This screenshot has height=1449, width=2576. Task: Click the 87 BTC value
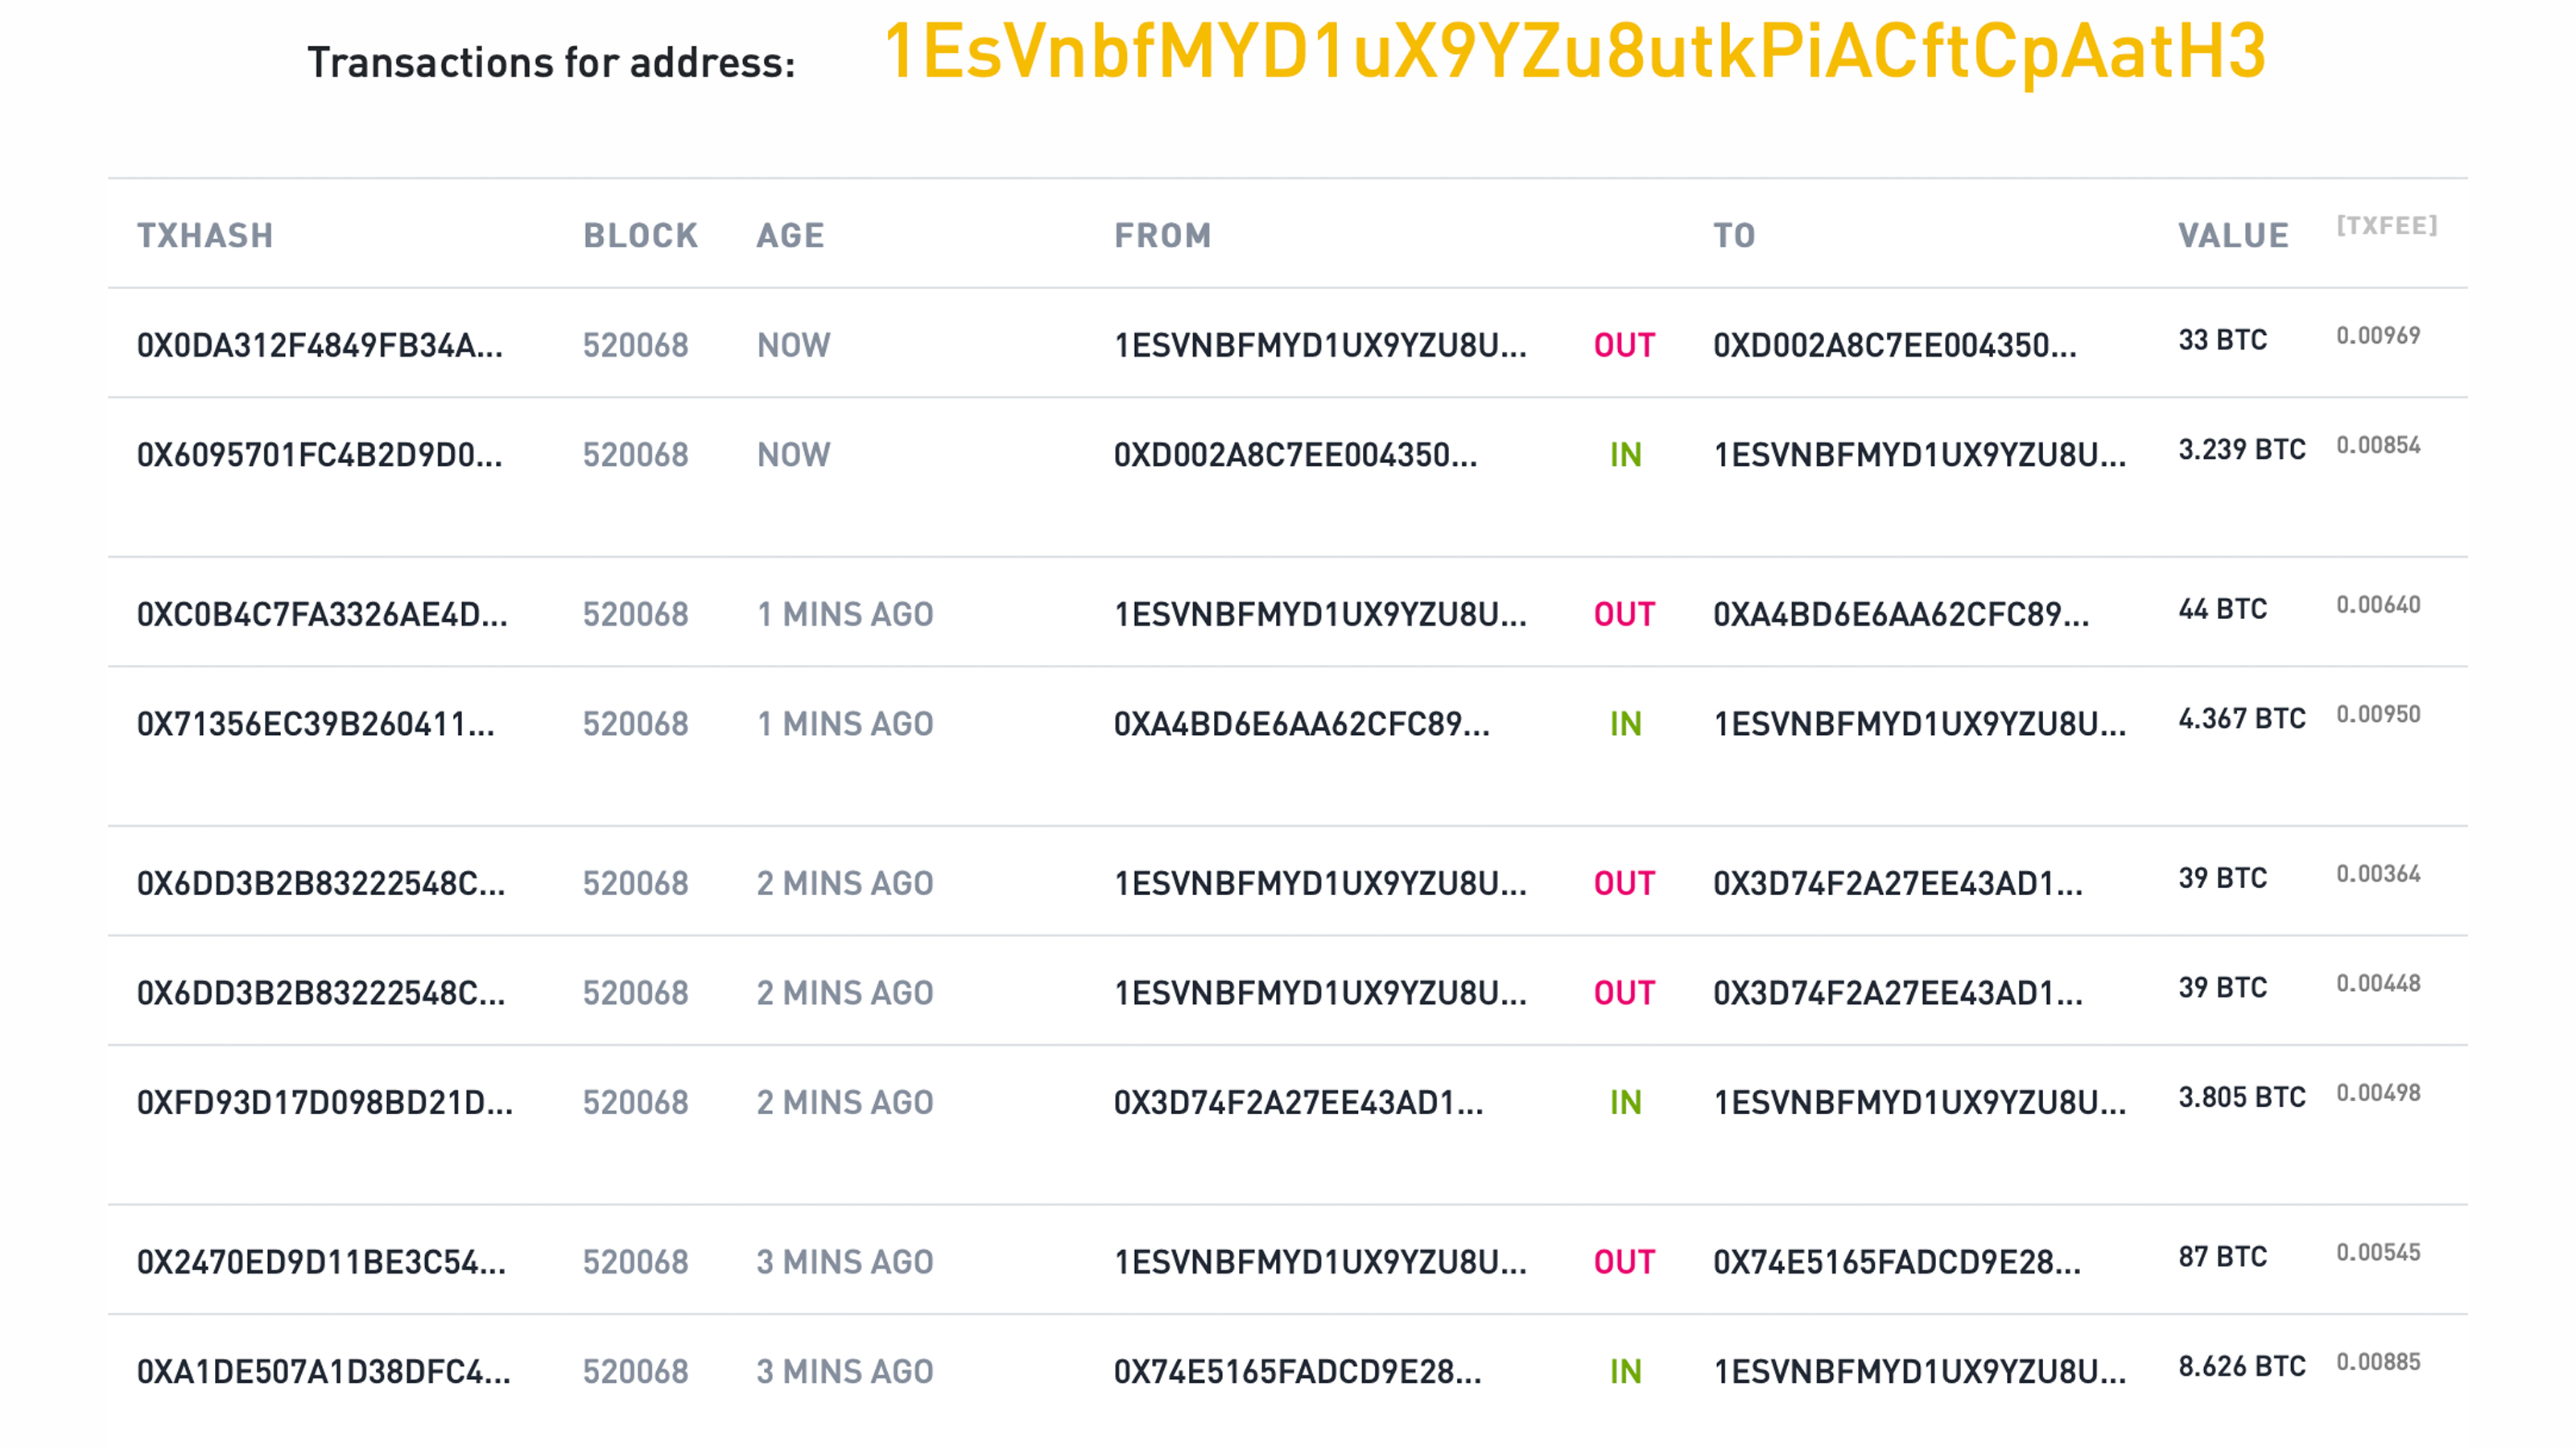(2222, 1257)
